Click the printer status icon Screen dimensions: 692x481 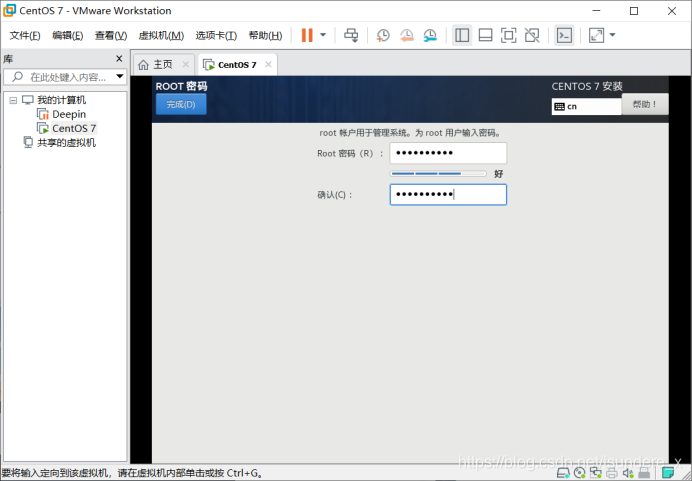pos(612,473)
